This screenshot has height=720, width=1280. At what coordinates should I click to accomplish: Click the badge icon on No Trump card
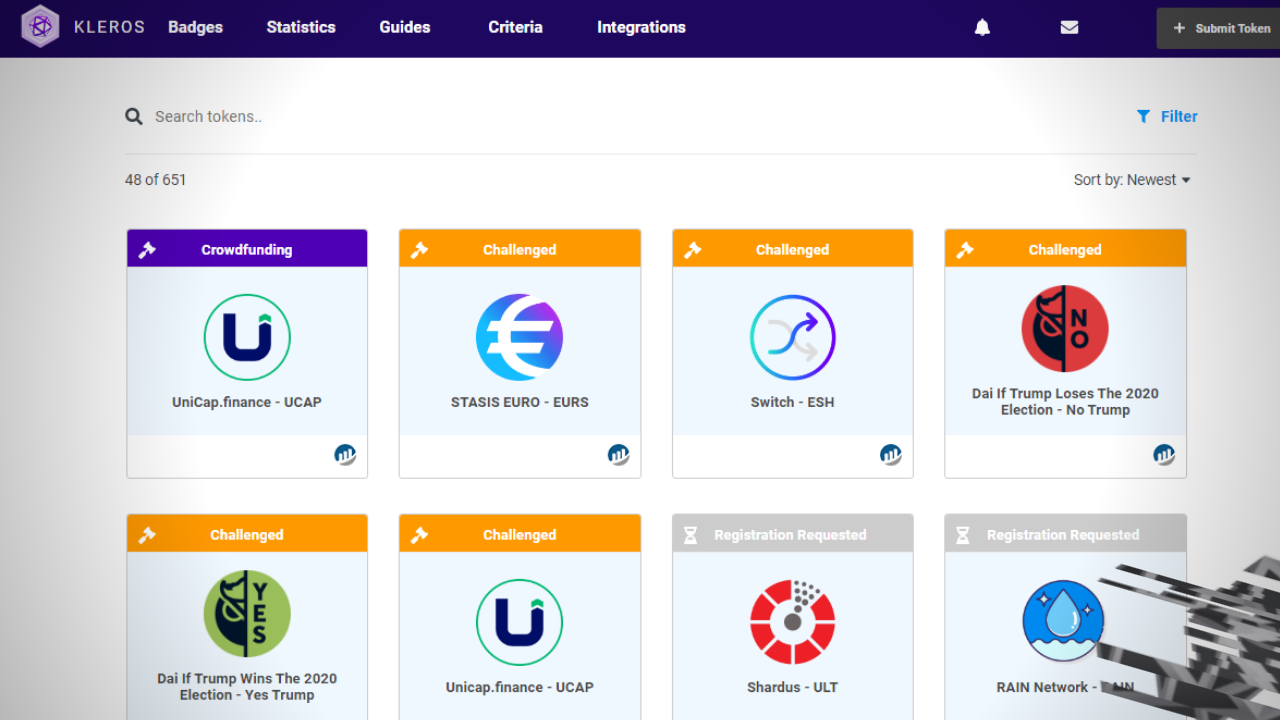1164,455
